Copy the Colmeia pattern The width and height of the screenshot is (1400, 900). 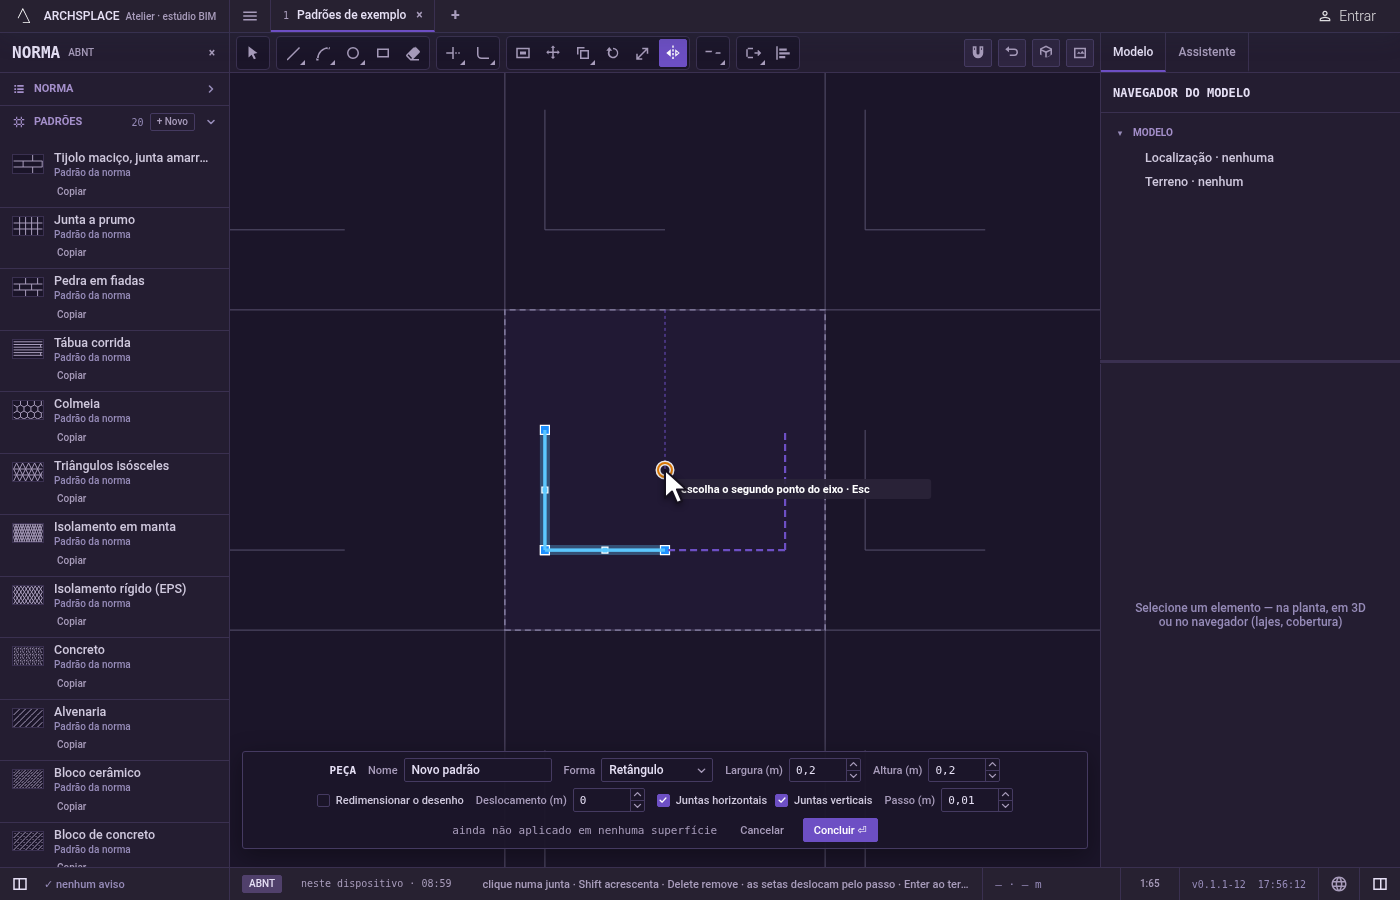[71, 437]
